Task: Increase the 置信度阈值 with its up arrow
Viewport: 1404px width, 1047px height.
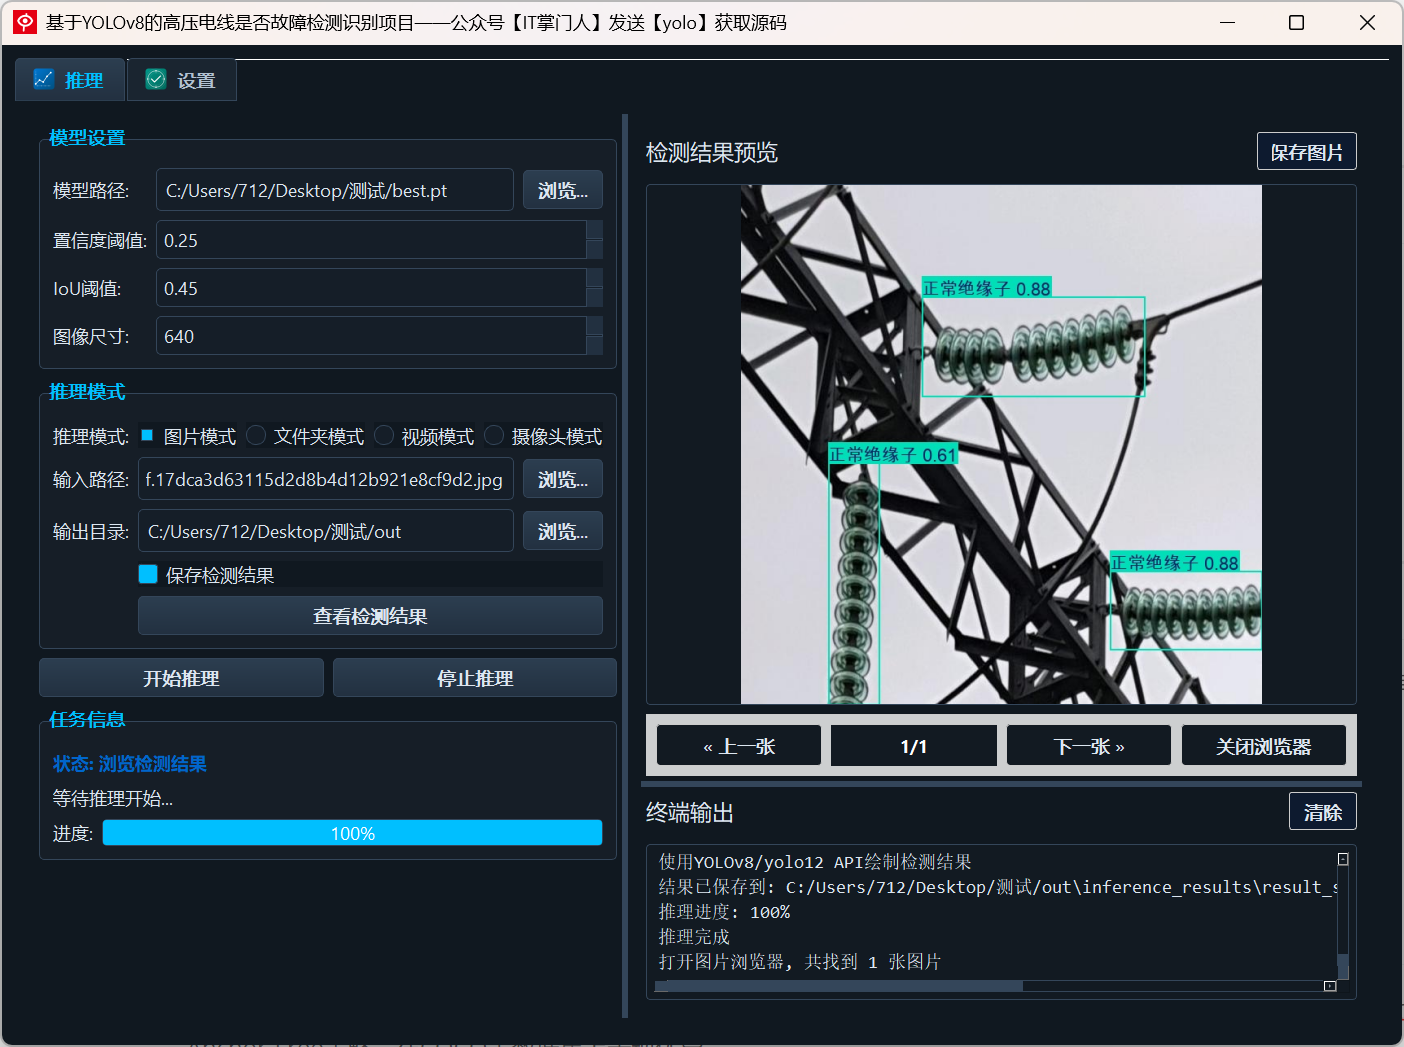Action: pos(594,230)
